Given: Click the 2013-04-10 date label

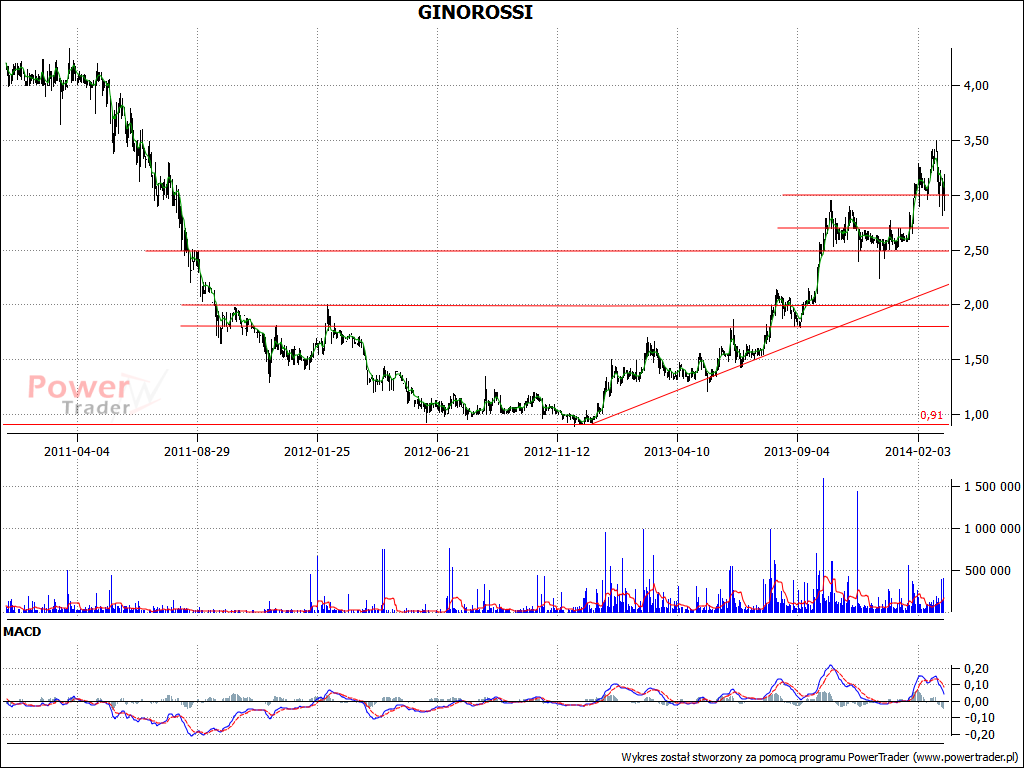Looking at the screenshot, I should tap(677, 451).
